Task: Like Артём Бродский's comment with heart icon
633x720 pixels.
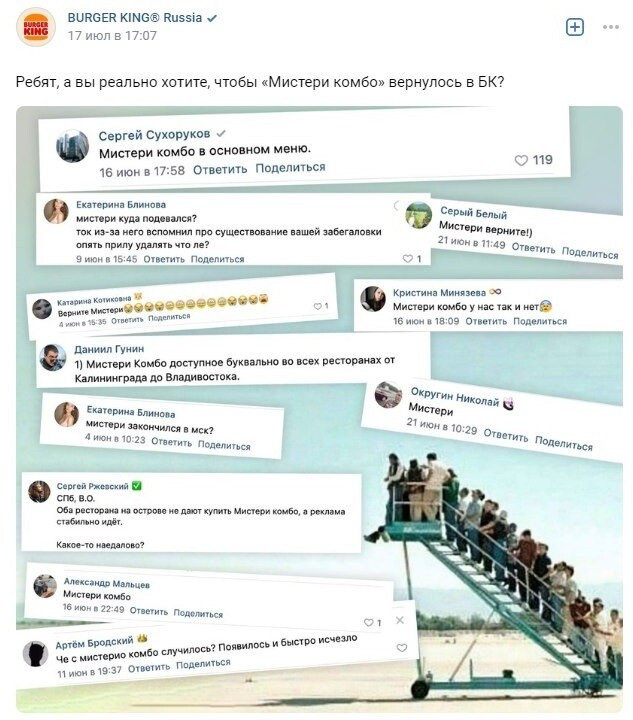Action: 402,647
